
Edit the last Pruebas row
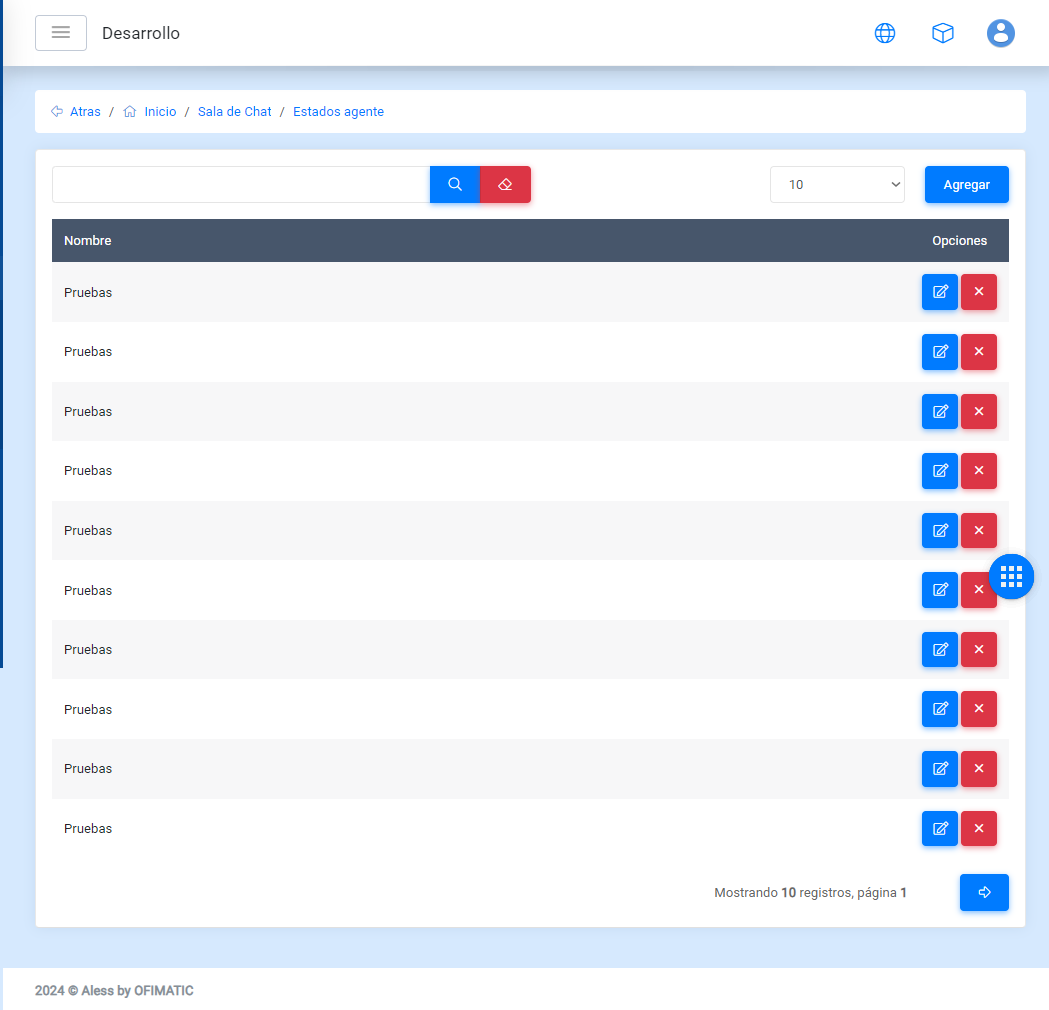[939, 828]
